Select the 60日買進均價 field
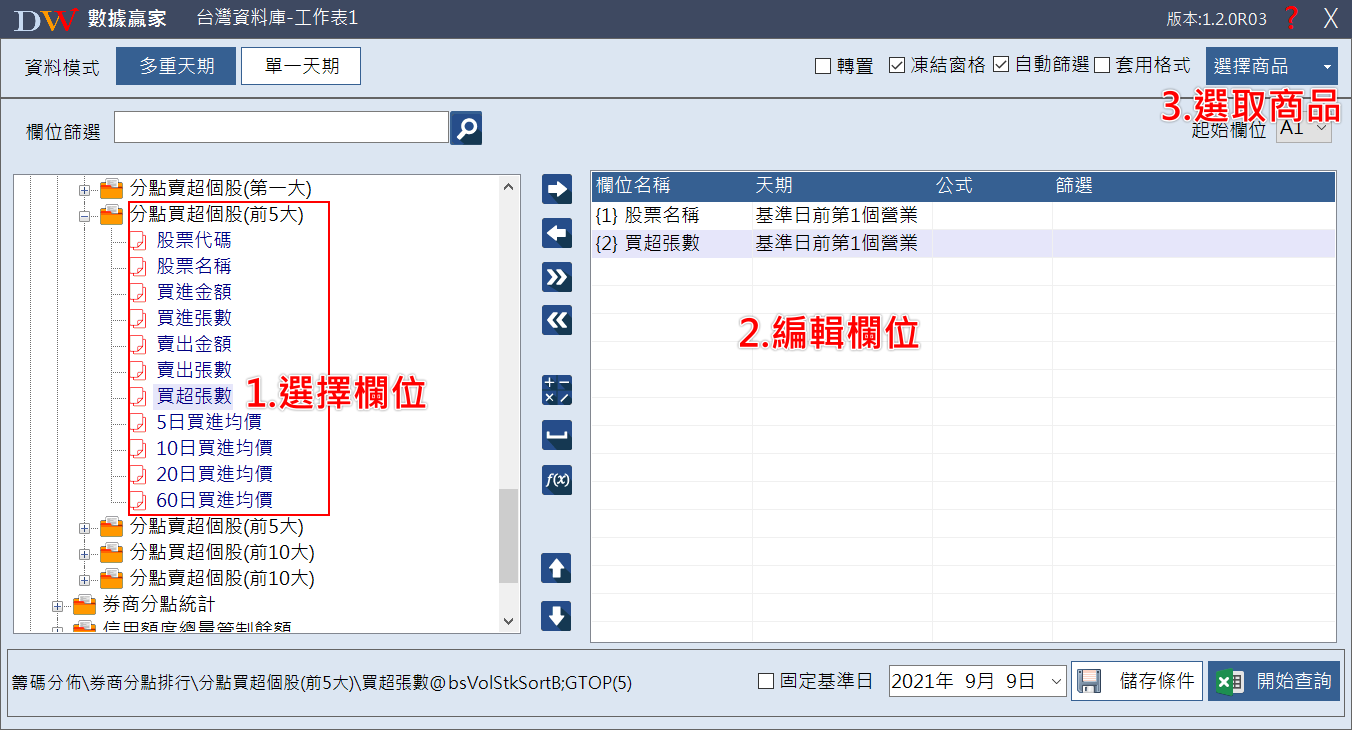1352x730 pixels. pos(214,500)
